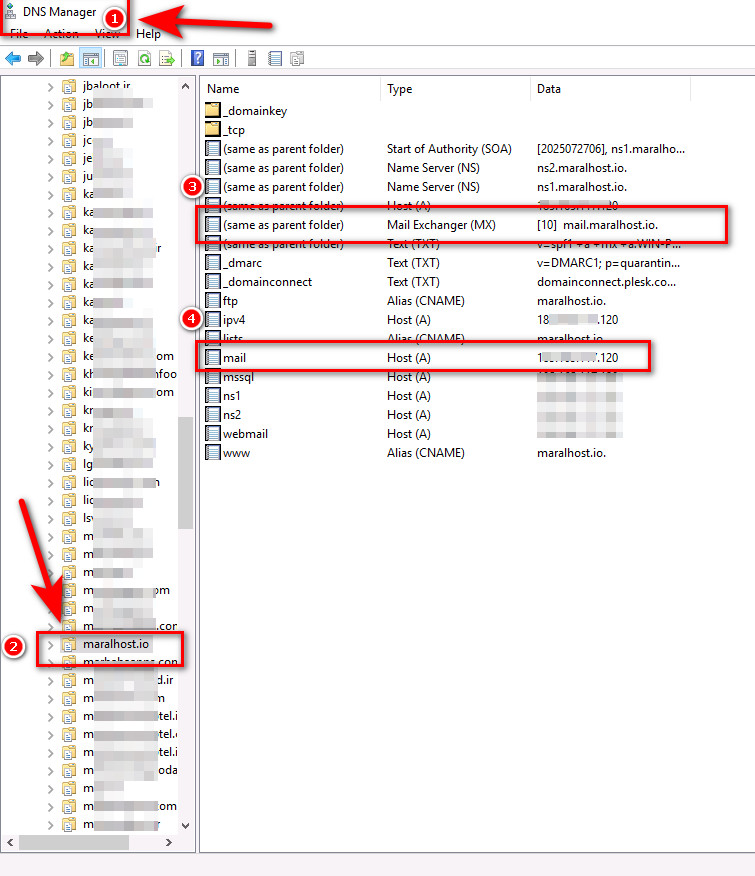Click the Refresh toolbar icon
This screenshot has height=876, width=755.
tap(144, 59)
